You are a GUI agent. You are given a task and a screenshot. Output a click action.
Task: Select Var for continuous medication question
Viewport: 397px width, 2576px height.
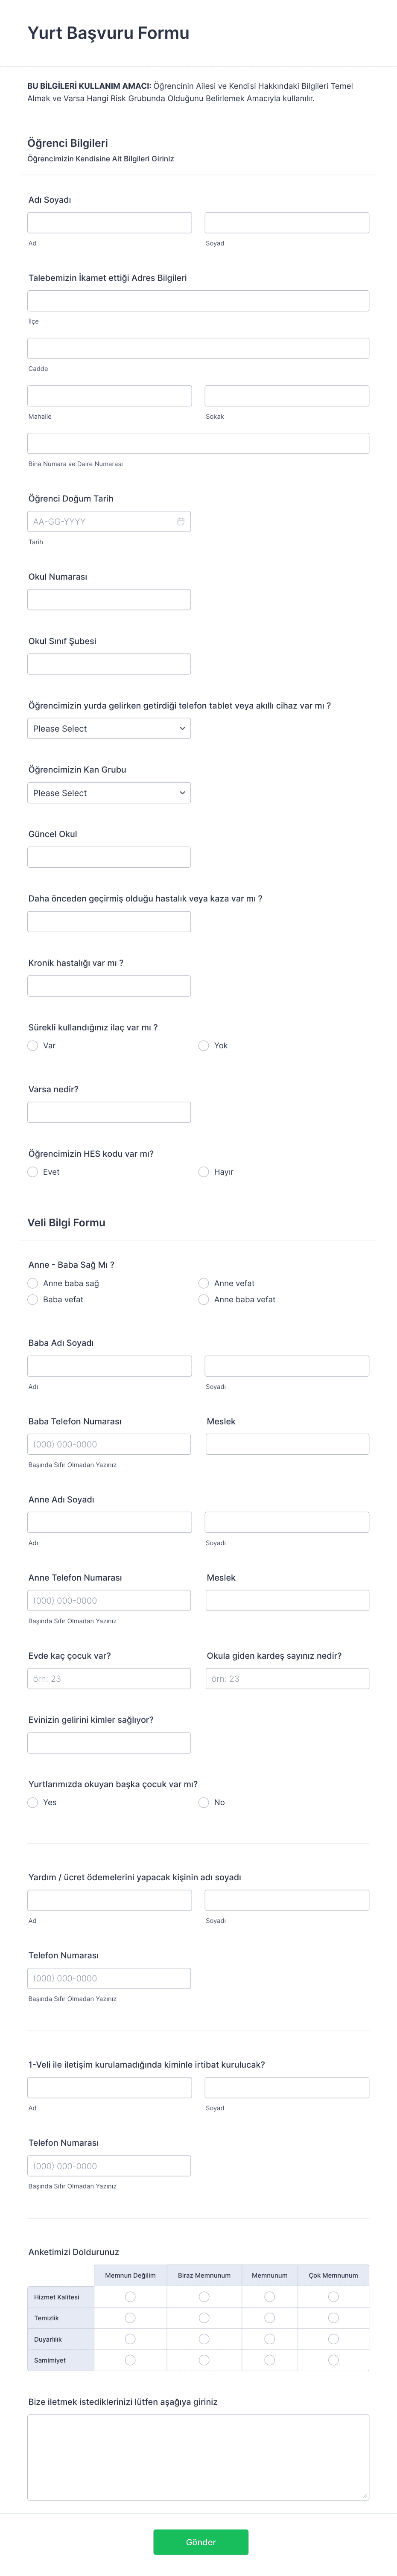pos(33,1046)
